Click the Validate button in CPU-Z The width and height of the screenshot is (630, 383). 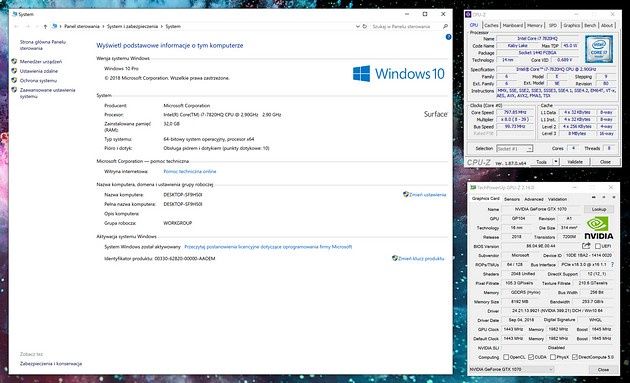click(x=575, y=162)
